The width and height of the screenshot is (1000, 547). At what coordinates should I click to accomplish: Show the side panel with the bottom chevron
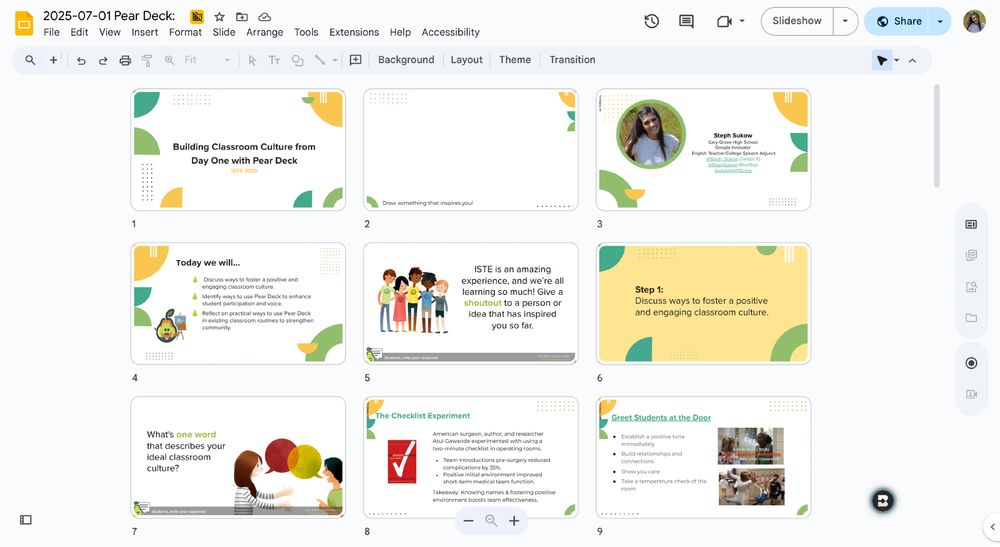point(992,527)
